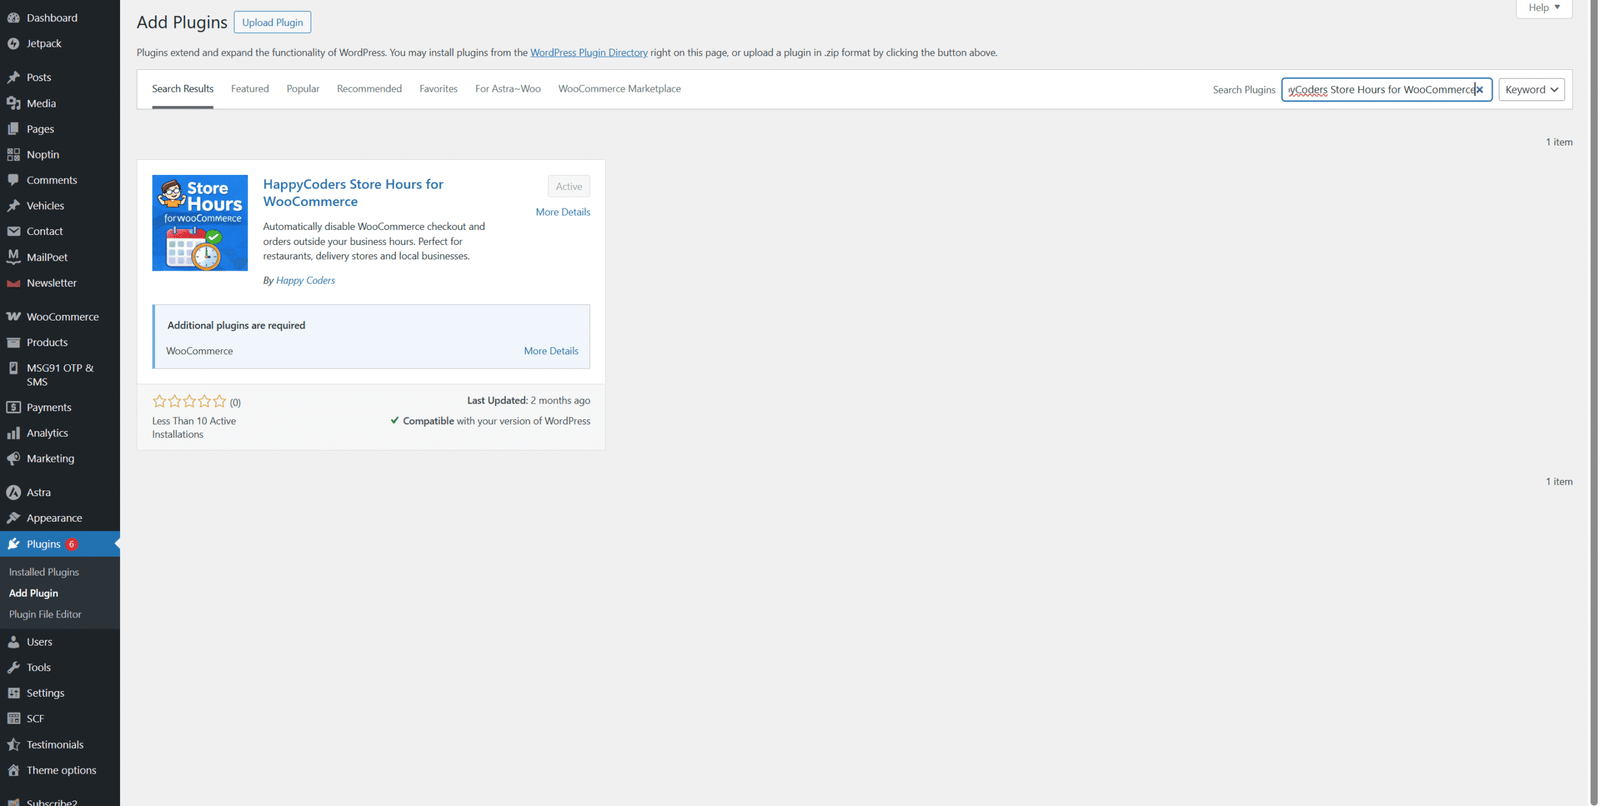The width and height of the screenshot is (1600, 806).
Task: Click the WooCommerce icon in sidebar
Action: click(x=13, y=317)
